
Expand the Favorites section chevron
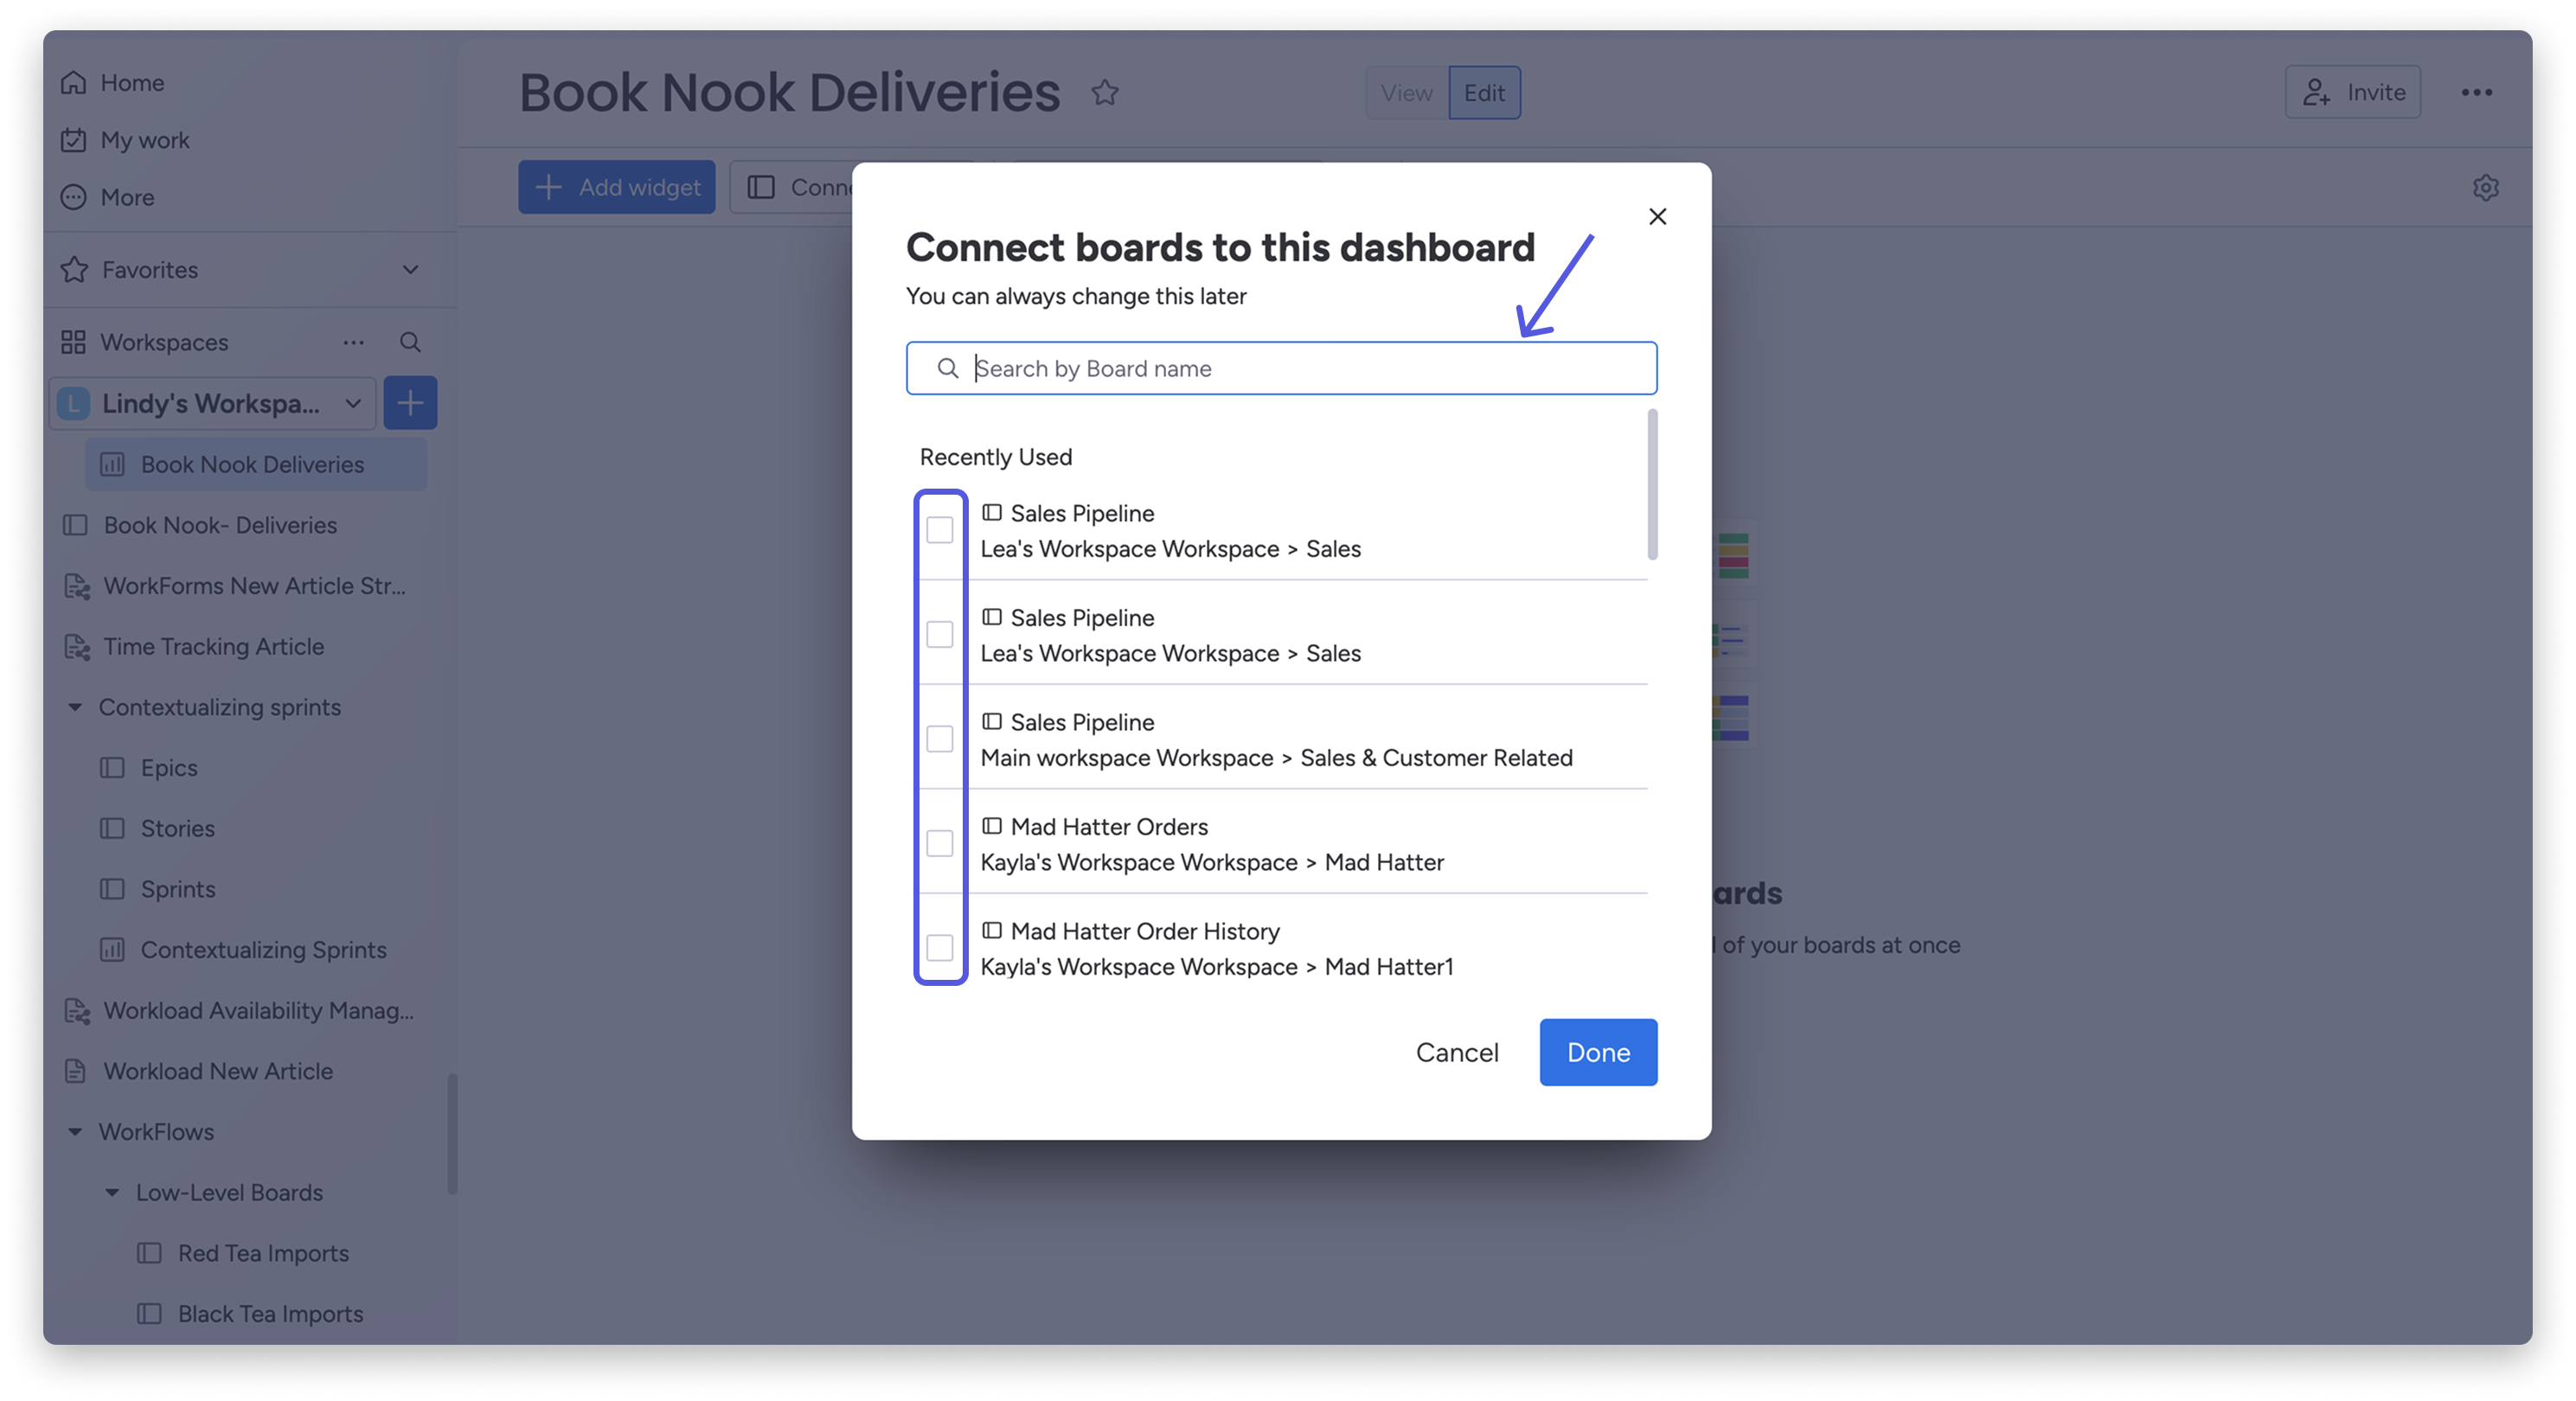coord(410,269)
